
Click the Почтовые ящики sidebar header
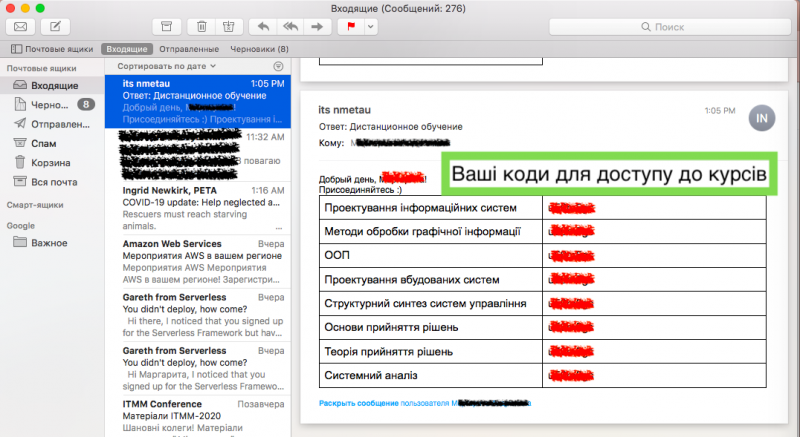click(x=41, y=68)
